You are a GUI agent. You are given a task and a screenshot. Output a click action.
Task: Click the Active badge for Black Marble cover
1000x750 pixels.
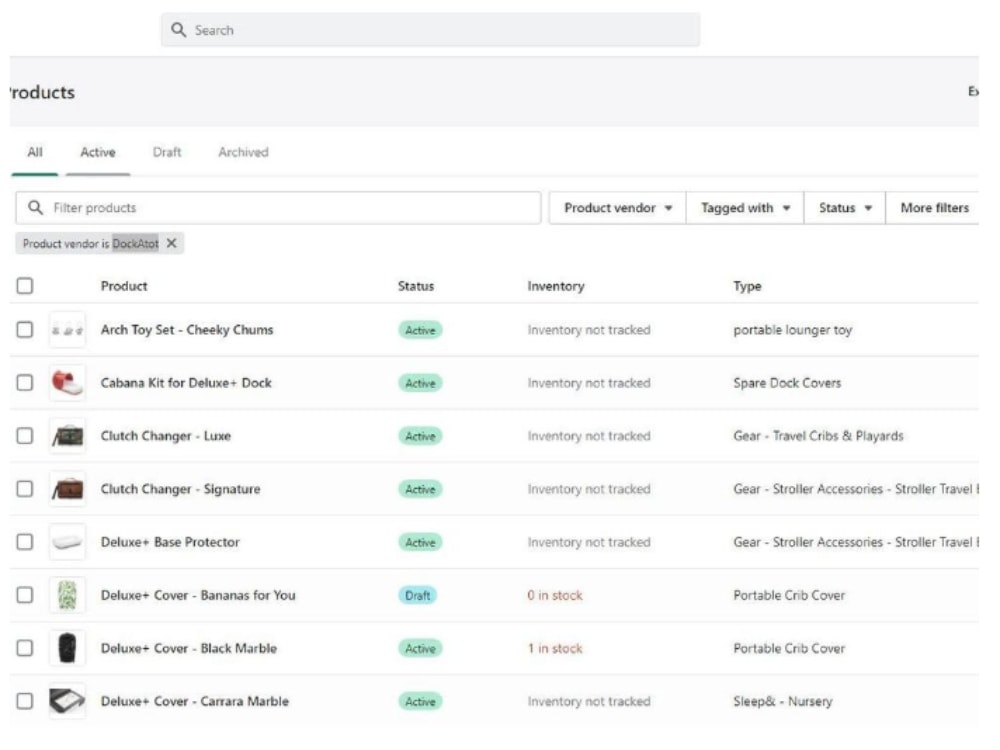(420, 648)
